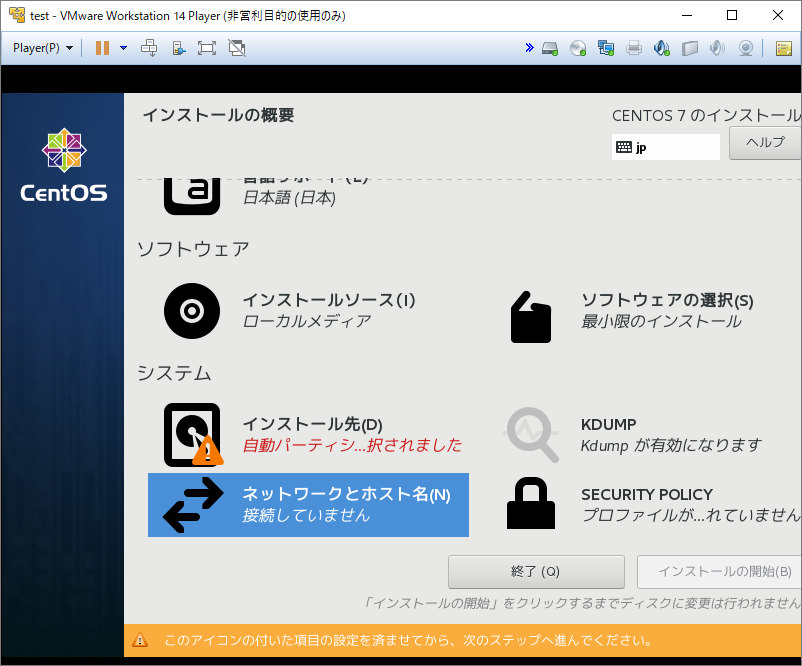Click the hard disk device icon
Screen dimensions: 802x666
pos(550,49)
